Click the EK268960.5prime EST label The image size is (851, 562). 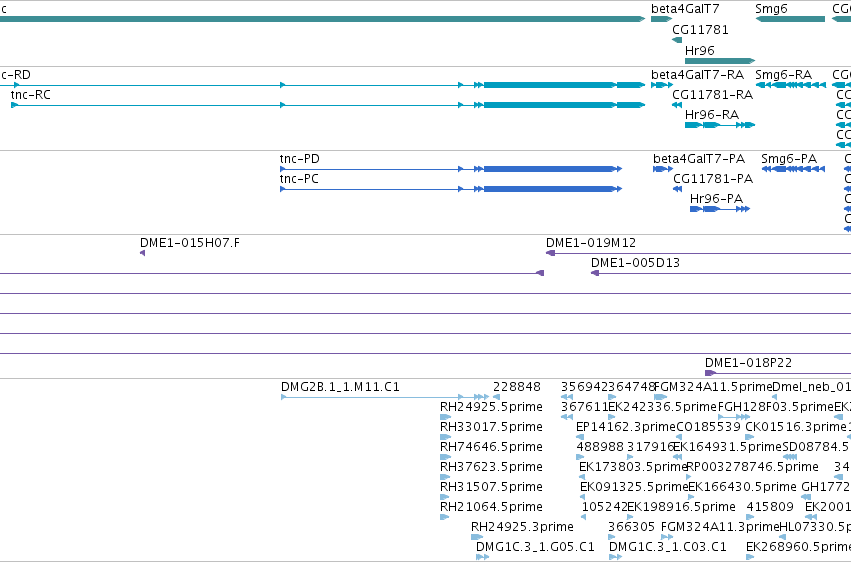pyautogui.click(x=798, y=547)
